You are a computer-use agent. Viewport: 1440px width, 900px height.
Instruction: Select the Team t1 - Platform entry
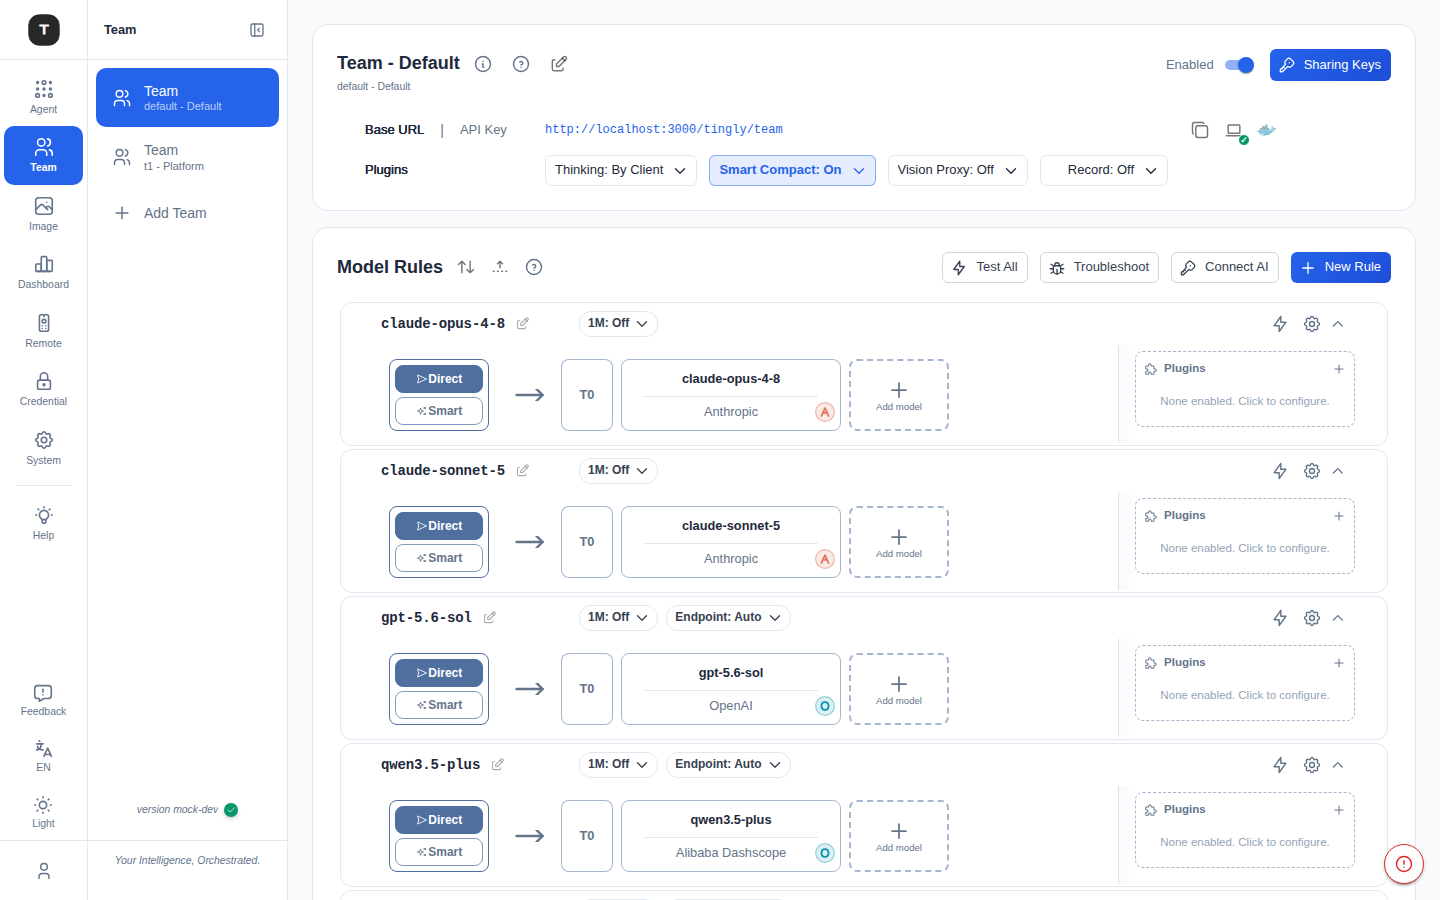tap(187, 157)
